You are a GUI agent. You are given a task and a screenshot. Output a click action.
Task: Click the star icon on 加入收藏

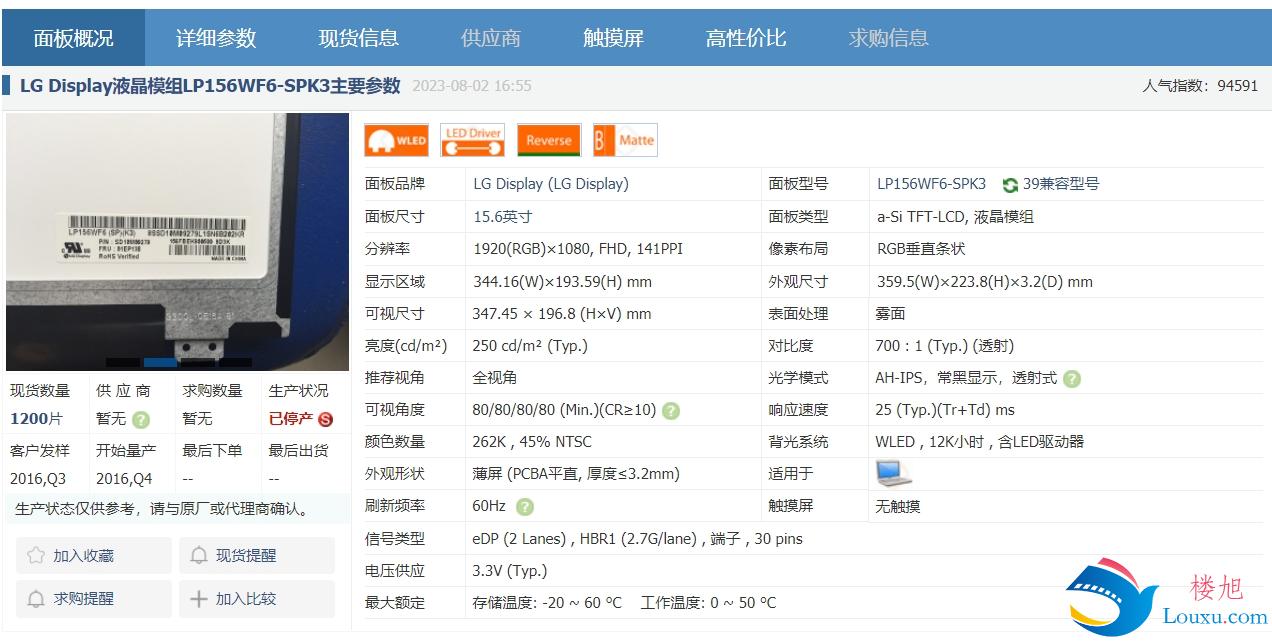click(36, 555)
